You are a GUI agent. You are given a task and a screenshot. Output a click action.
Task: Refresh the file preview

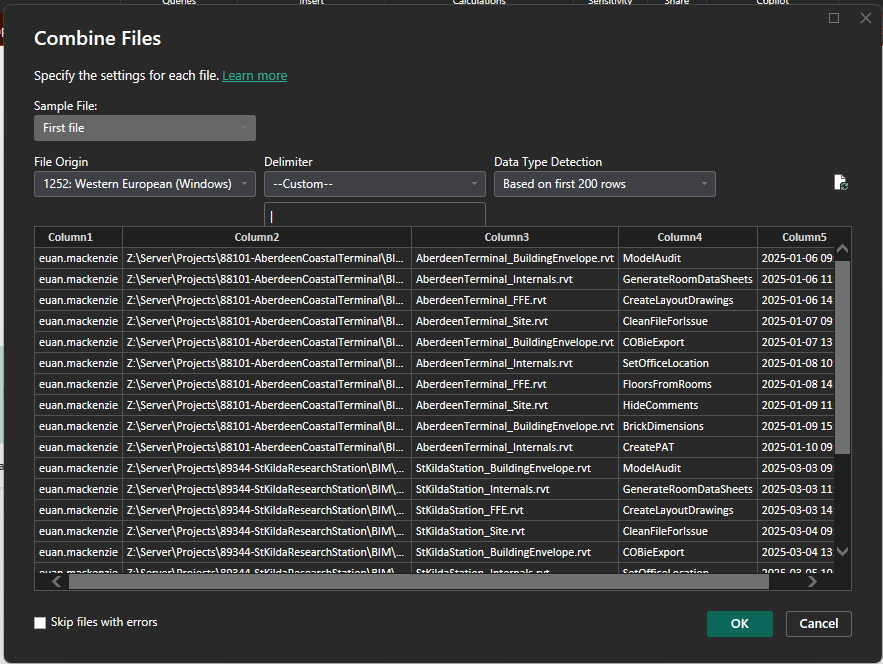pyautogui.click(x=840, y=183)
